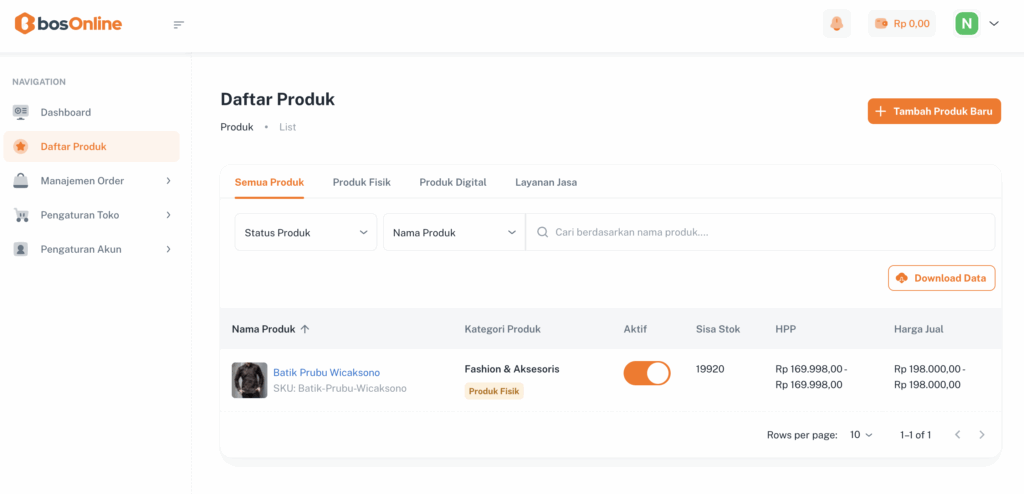Click the bosOnline logo icon
Image resolution: width=1024 pixels, height=494 pixels.
24,24
